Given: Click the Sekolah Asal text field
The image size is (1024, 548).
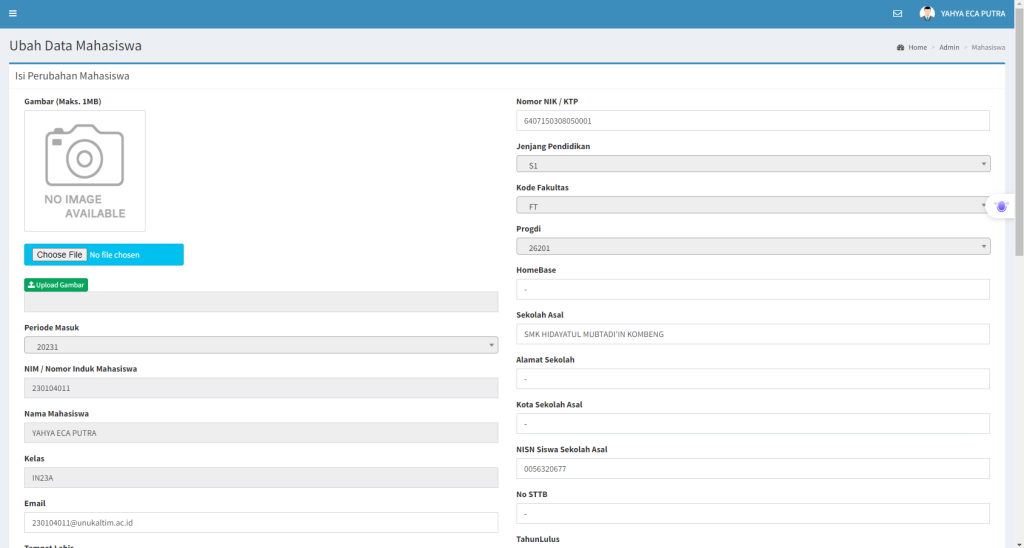Looking at the screenshot, I should pyautogui.click(x=752, y=334).
